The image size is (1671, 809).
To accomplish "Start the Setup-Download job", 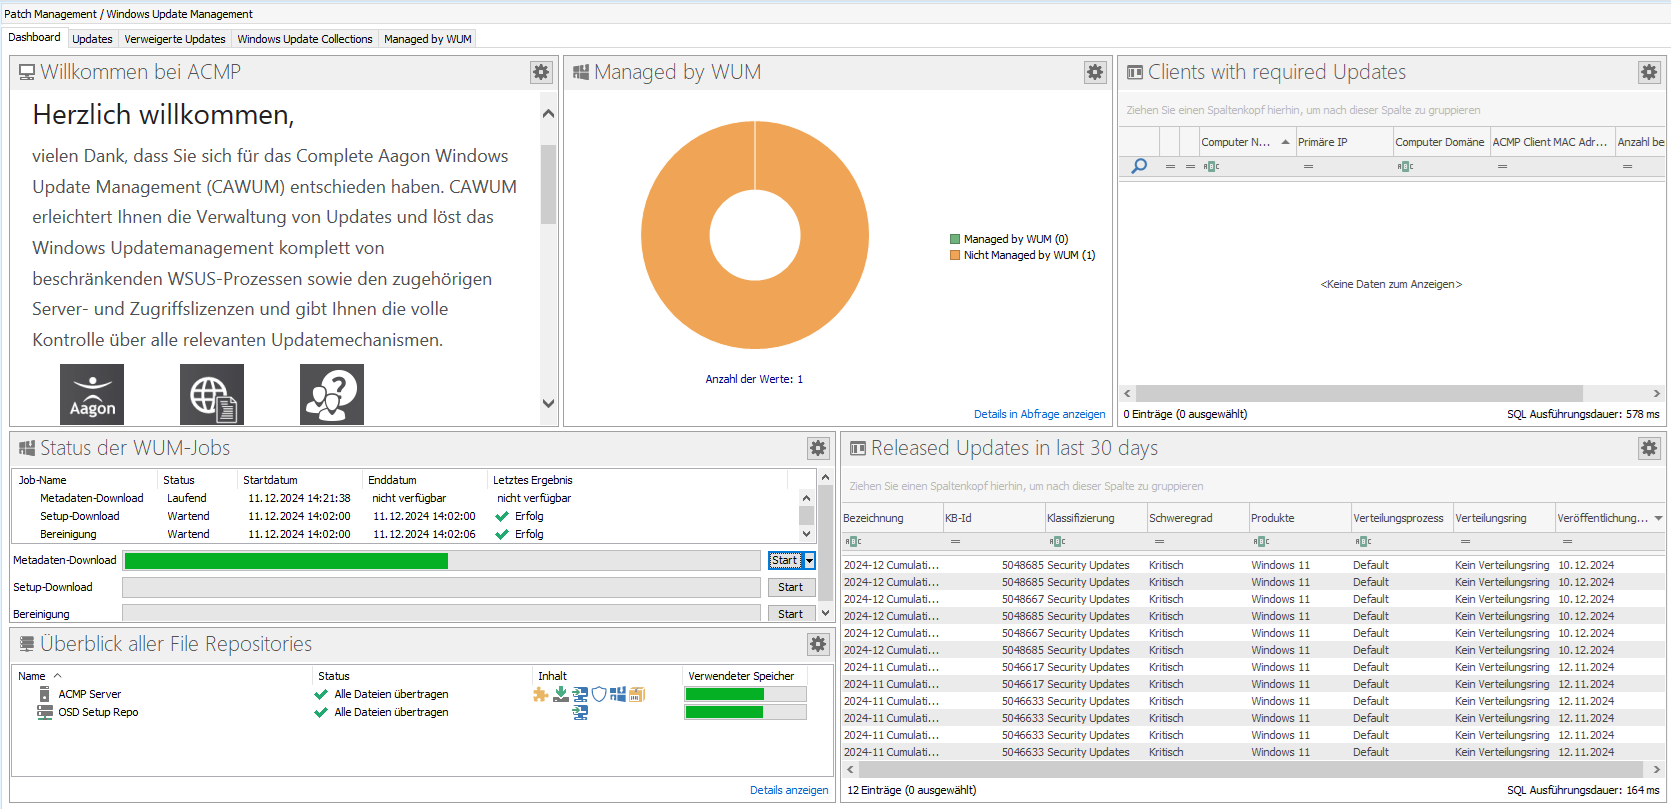I will point(790,588).
